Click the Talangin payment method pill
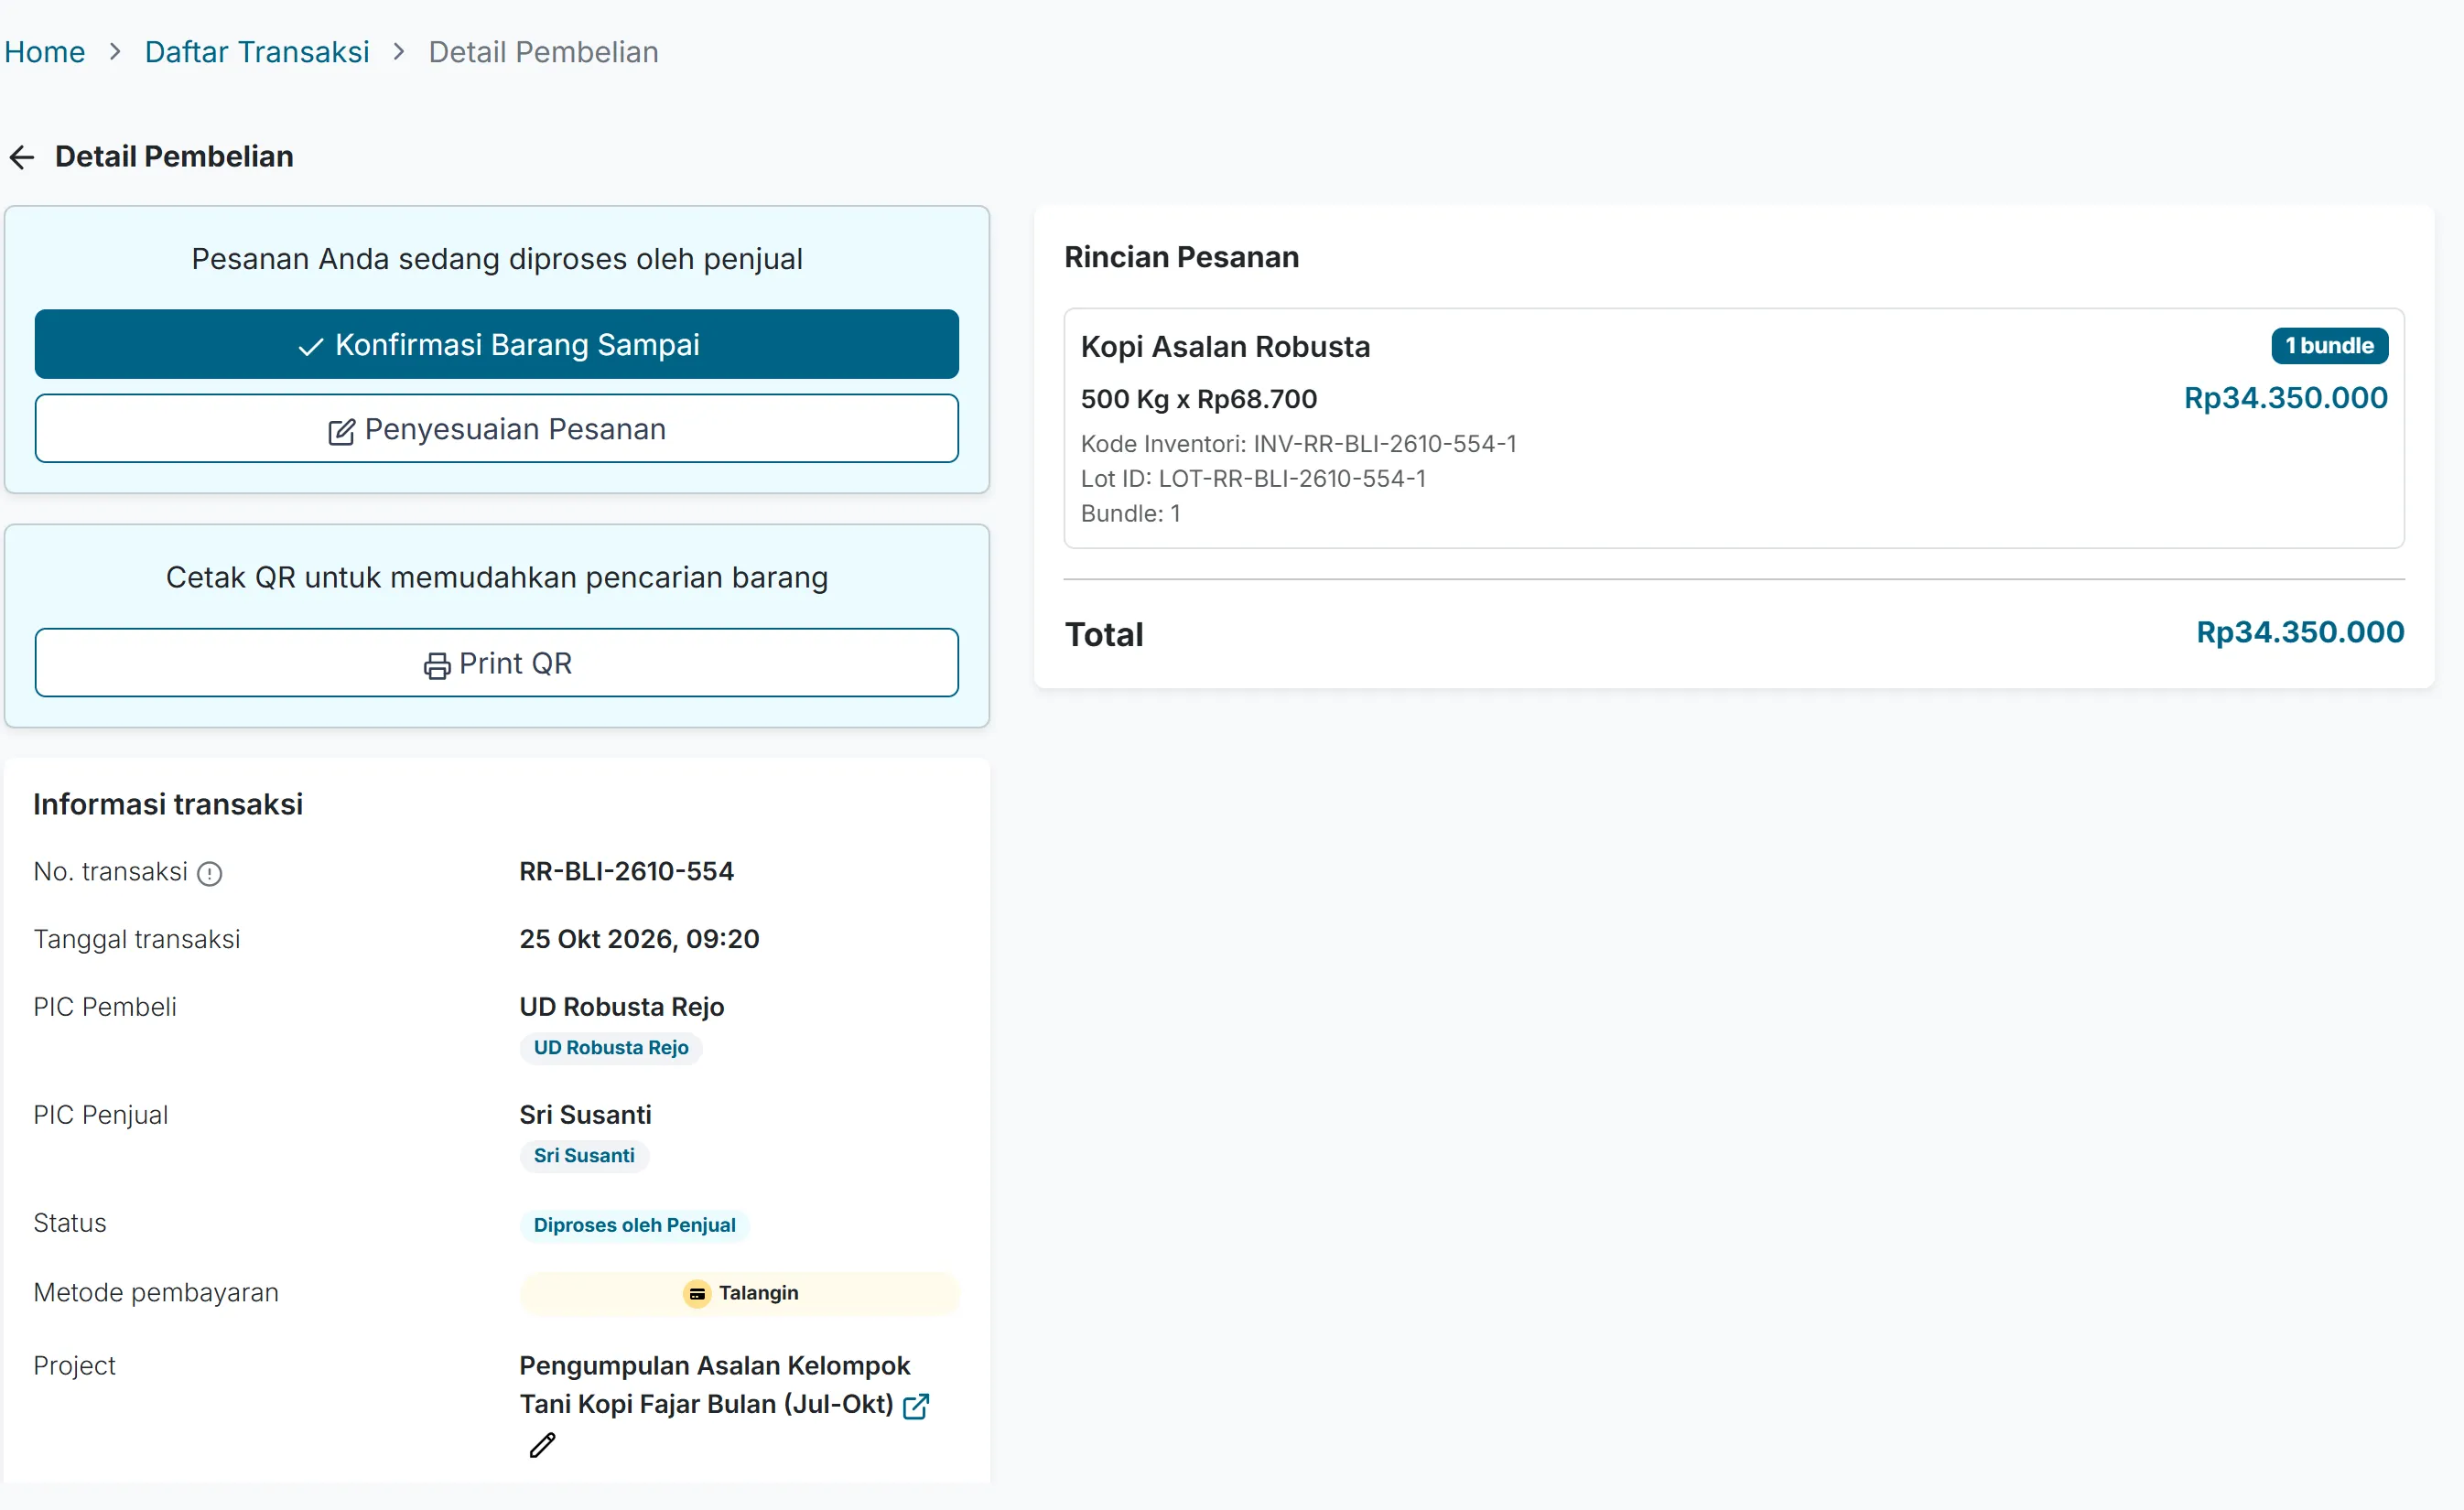The height and width of the screenshot is (1510, 2464). (740, 1294)
